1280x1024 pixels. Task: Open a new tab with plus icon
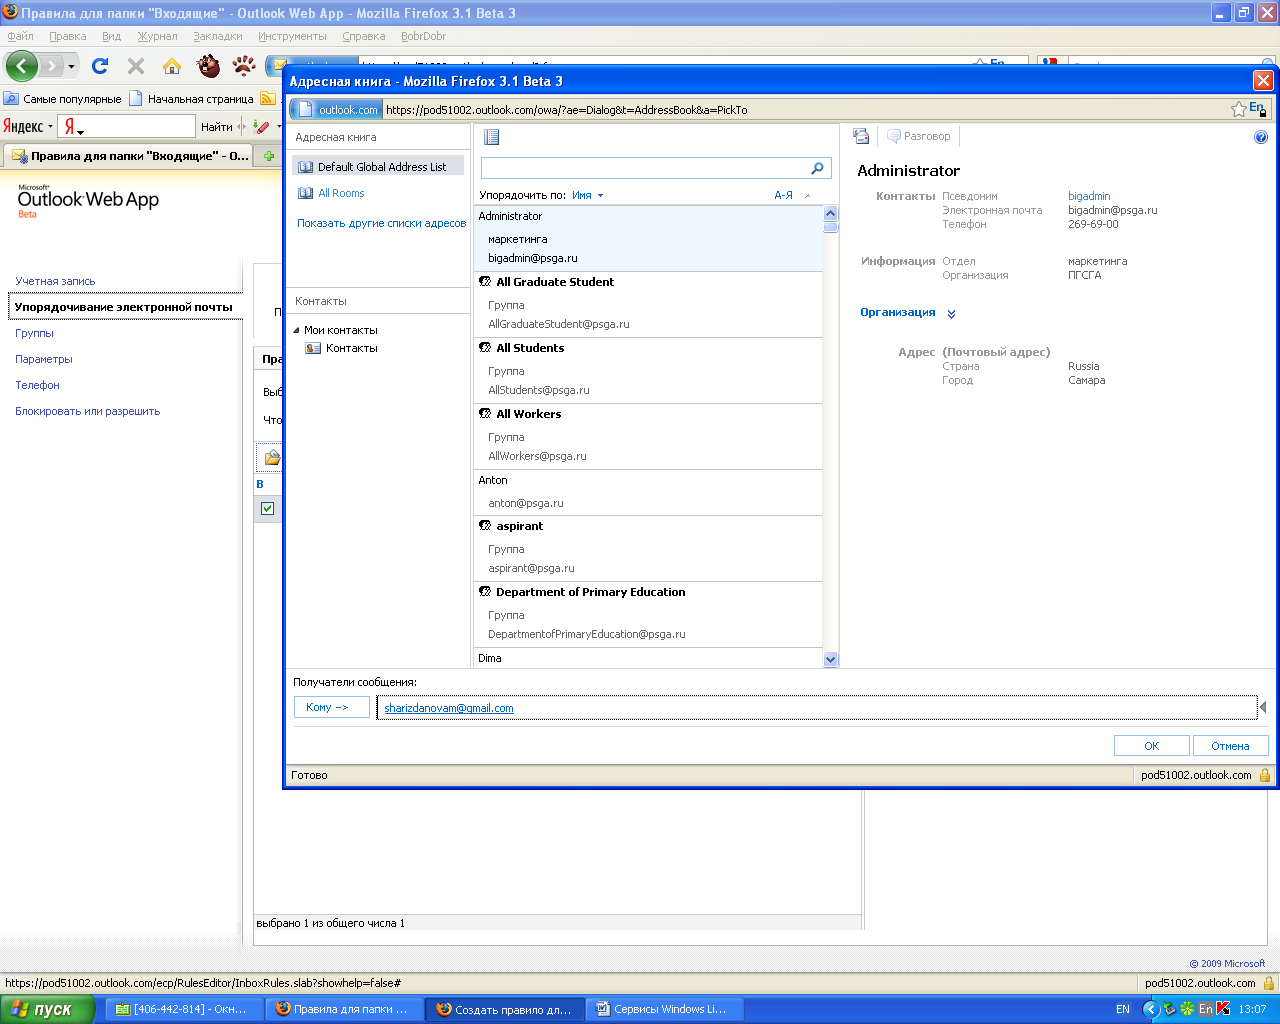[x=269, y=156]
